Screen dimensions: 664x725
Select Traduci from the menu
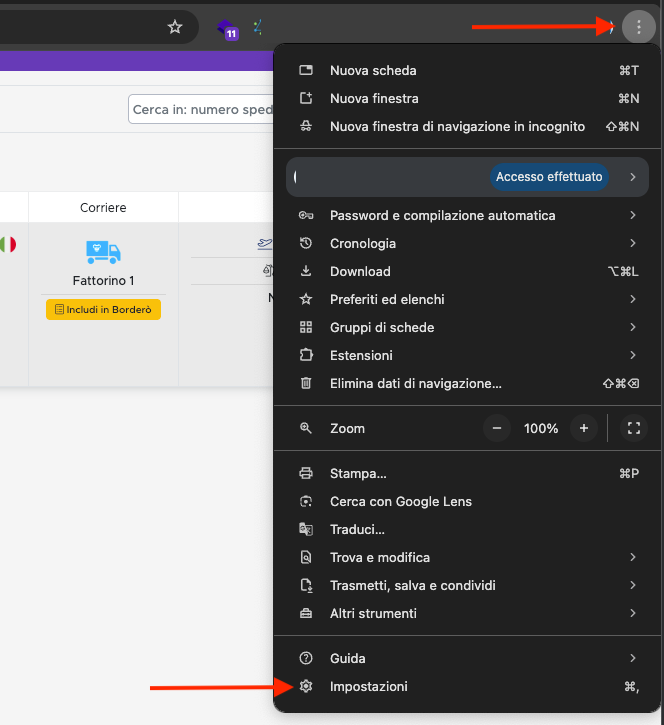[467, 529]
